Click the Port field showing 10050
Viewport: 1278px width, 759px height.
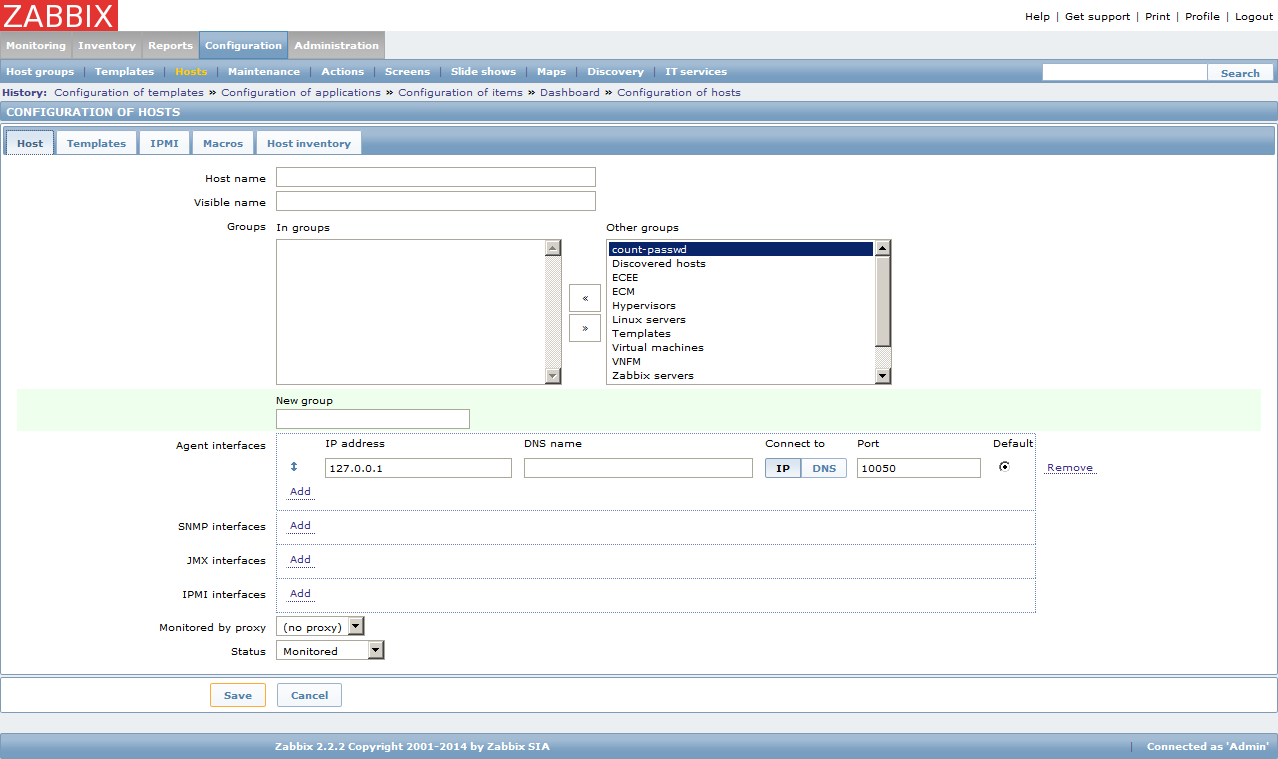point(919,468)
